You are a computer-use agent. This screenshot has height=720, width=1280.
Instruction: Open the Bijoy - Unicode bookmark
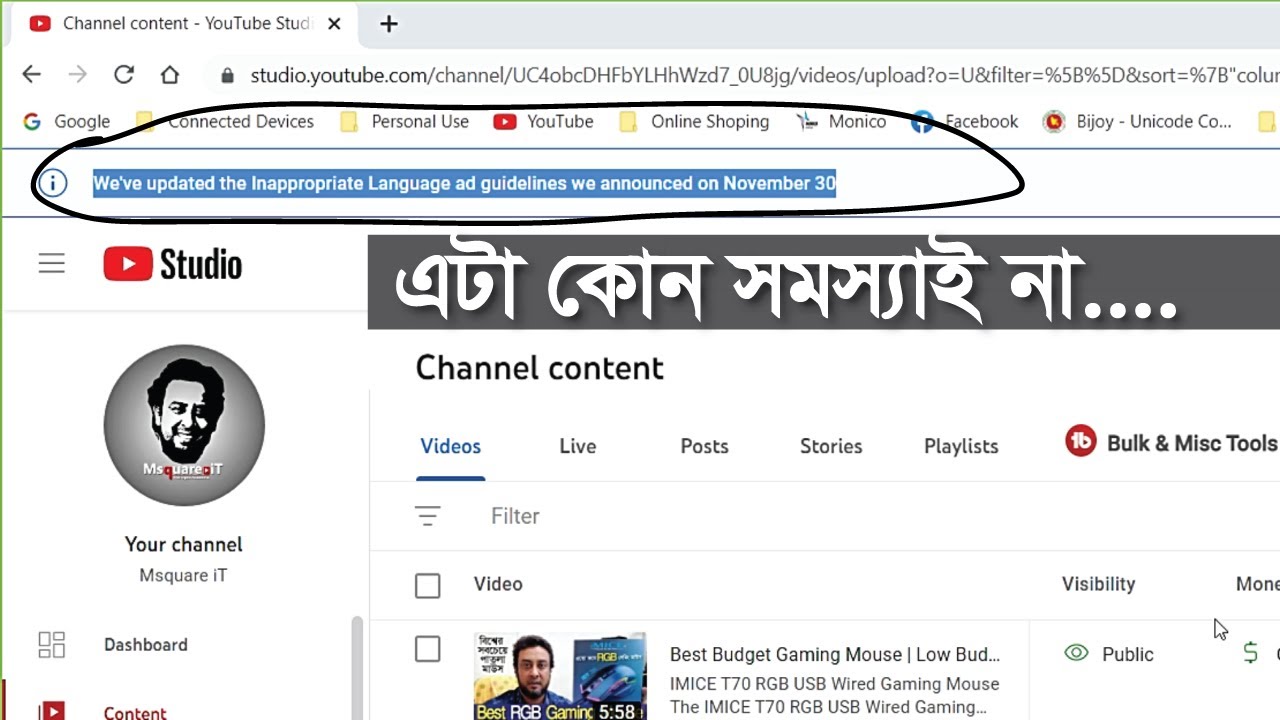[1138, 122]
